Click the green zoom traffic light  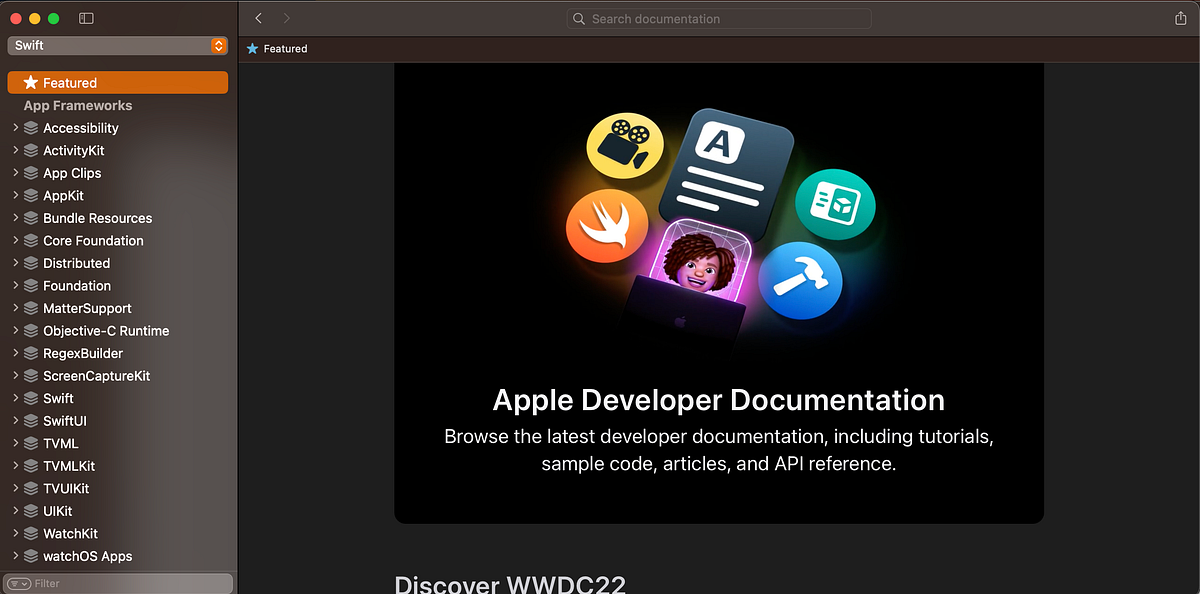tap(52, 17)
